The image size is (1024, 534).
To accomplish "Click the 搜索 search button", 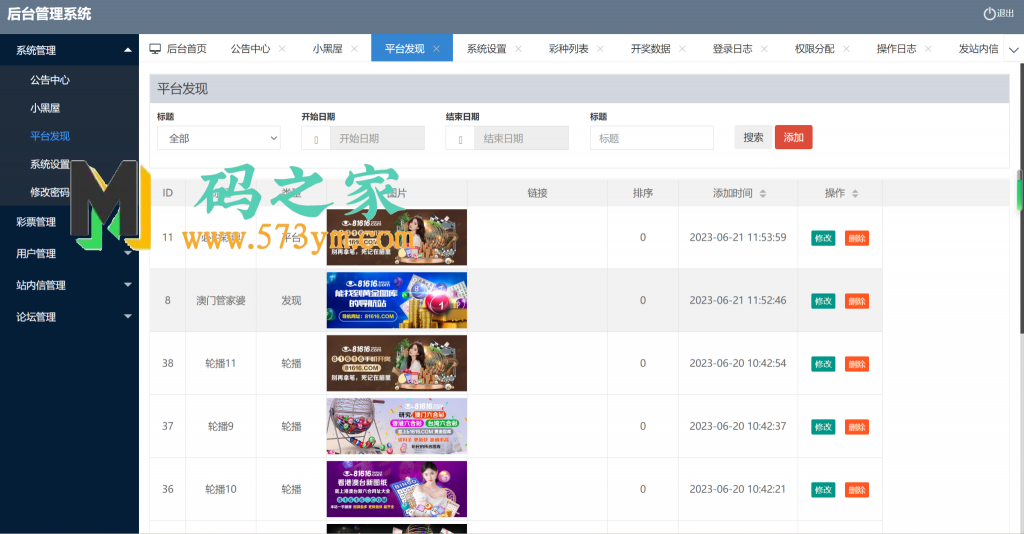I will pos(753,137).
